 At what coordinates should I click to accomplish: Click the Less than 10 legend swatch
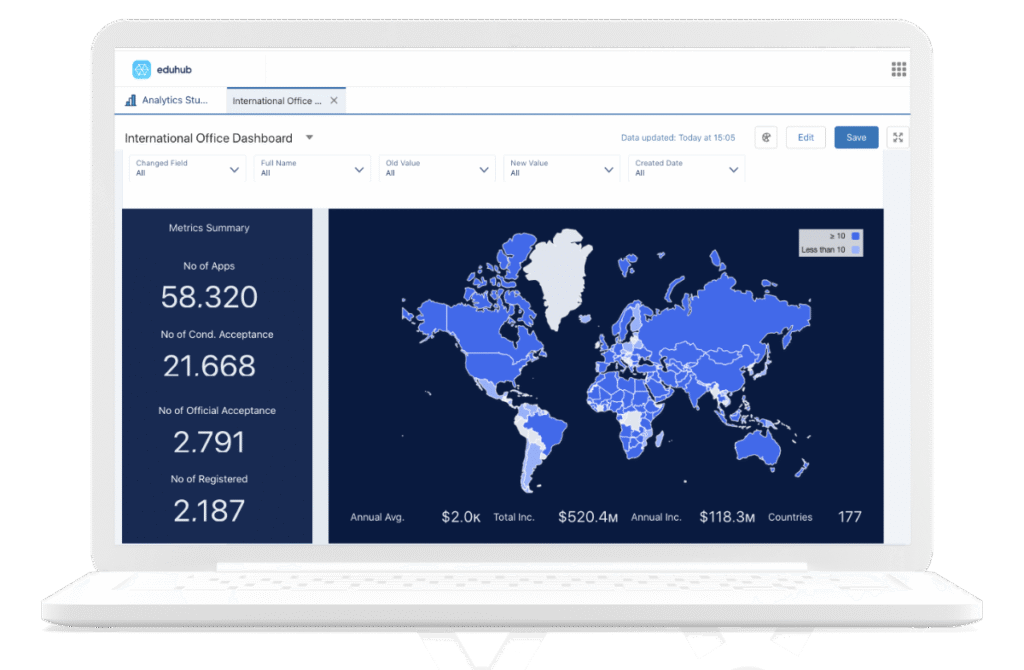854,249
